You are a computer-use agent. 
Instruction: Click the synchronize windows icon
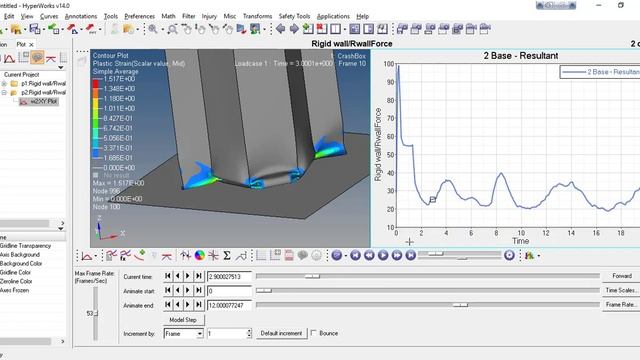click(x=382, y=29)
